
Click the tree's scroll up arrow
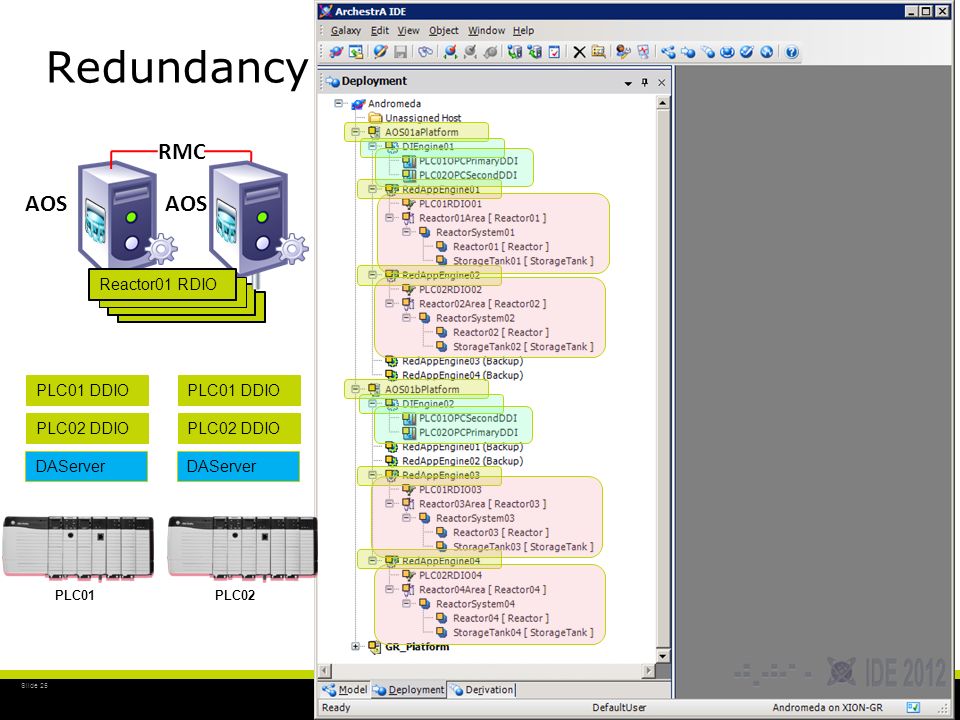click(662, 103)
